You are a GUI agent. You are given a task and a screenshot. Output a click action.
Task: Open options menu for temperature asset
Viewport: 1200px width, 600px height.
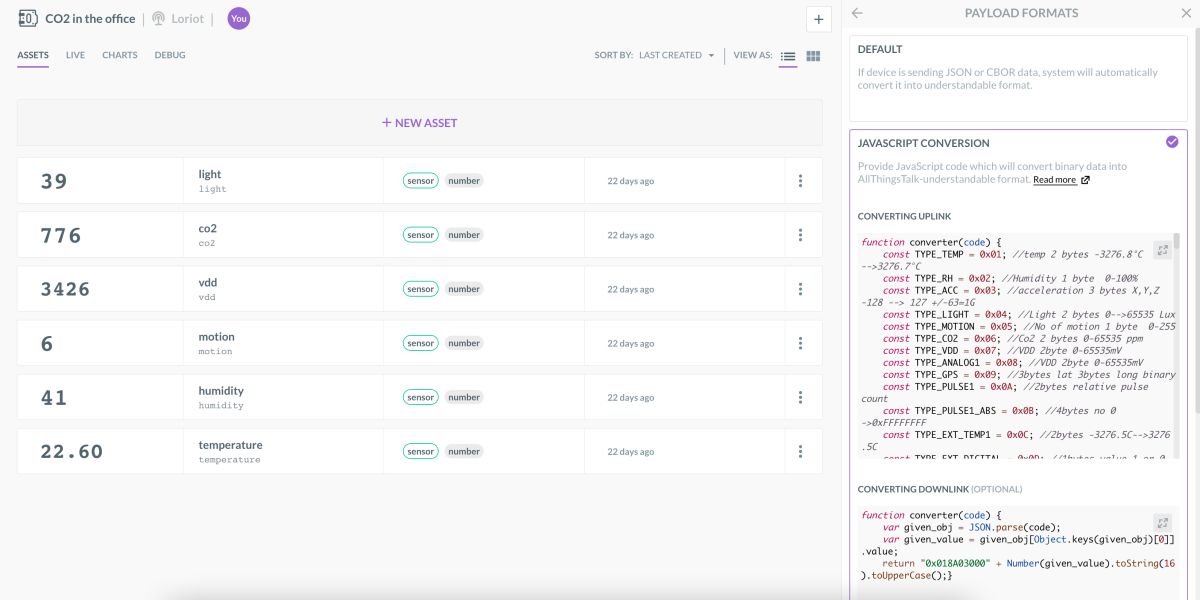pyautogui.click(x=800, y=451)
